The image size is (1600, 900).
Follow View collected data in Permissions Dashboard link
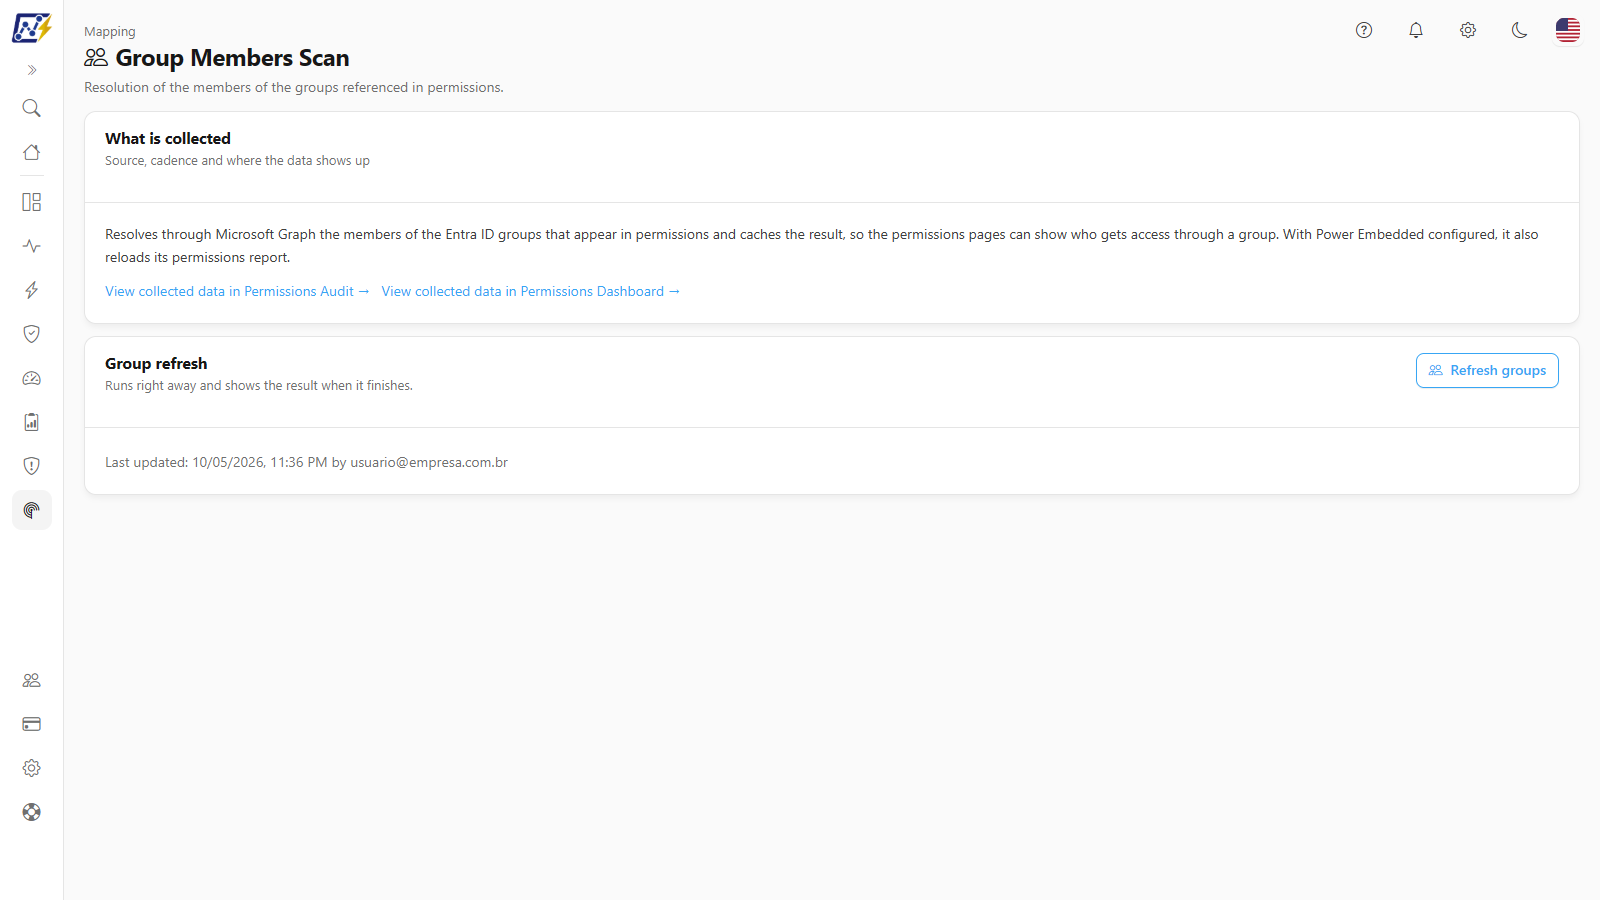530,291
